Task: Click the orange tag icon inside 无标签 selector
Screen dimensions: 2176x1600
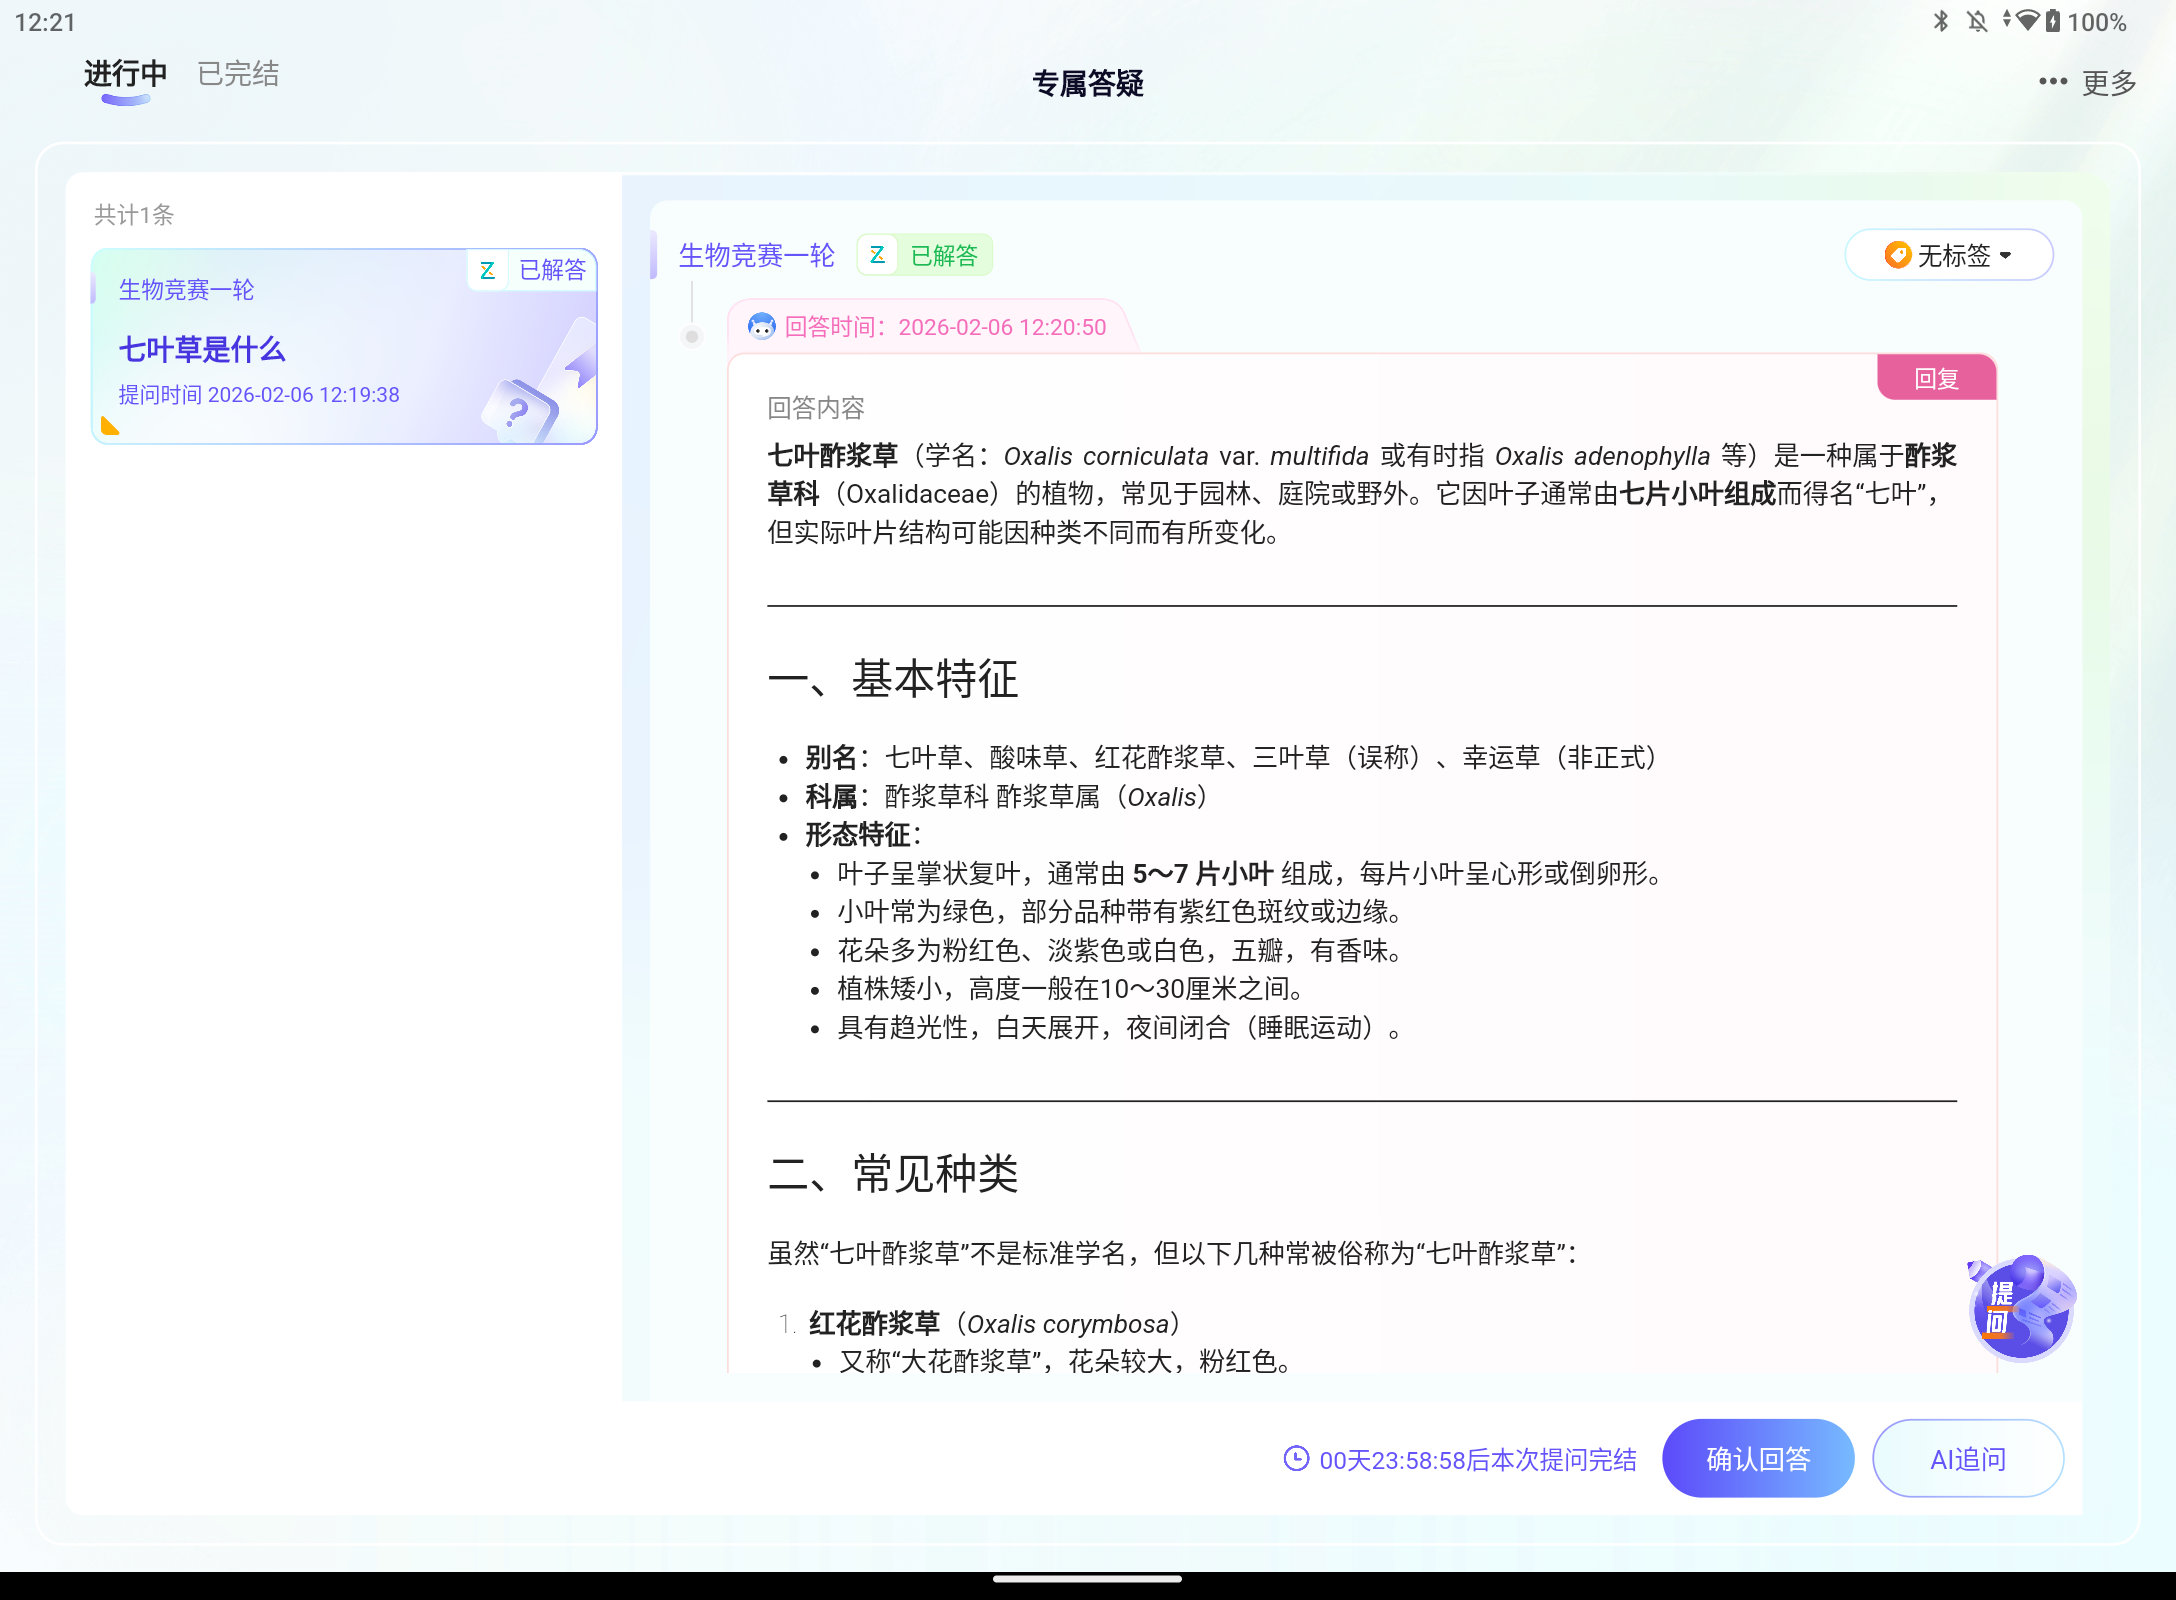Action: click(1896, 255)
